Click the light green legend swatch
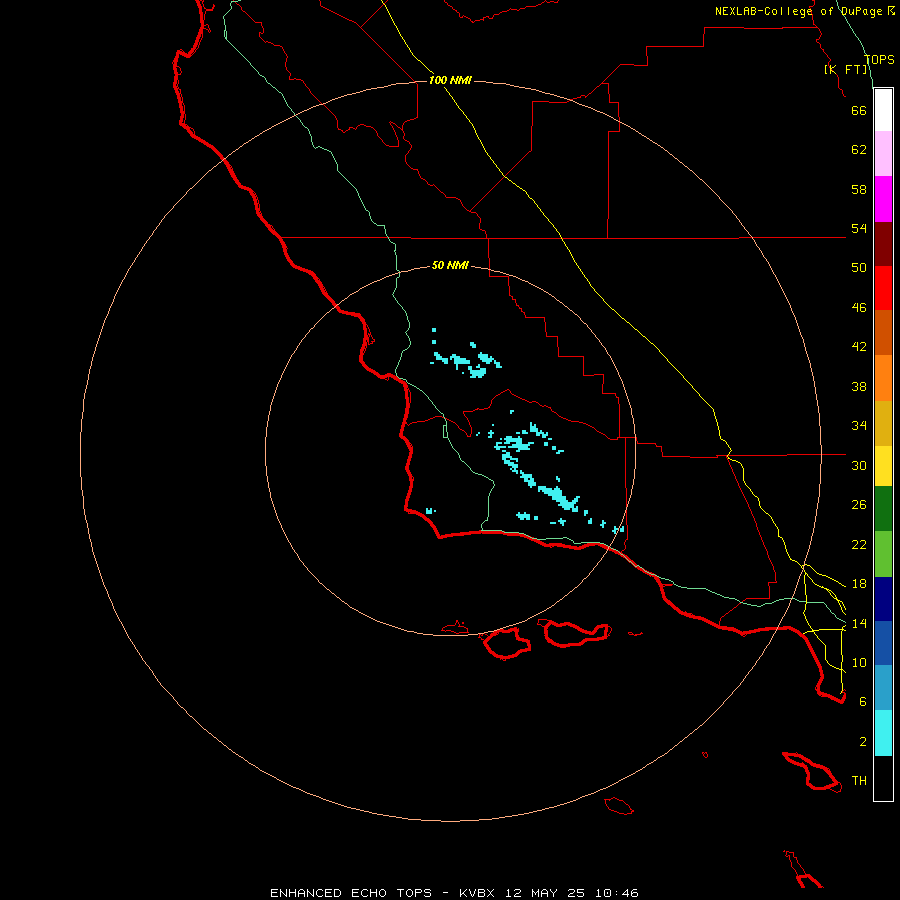900x900 pixels. [x=883, y=554]
